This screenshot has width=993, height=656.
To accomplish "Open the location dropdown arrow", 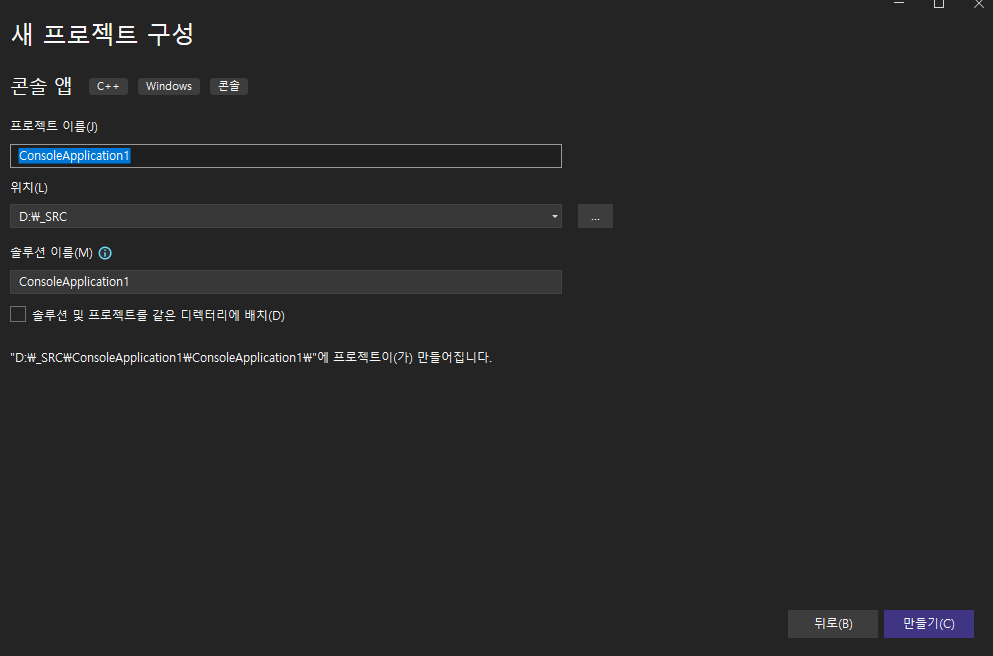I will pos(555,217).
